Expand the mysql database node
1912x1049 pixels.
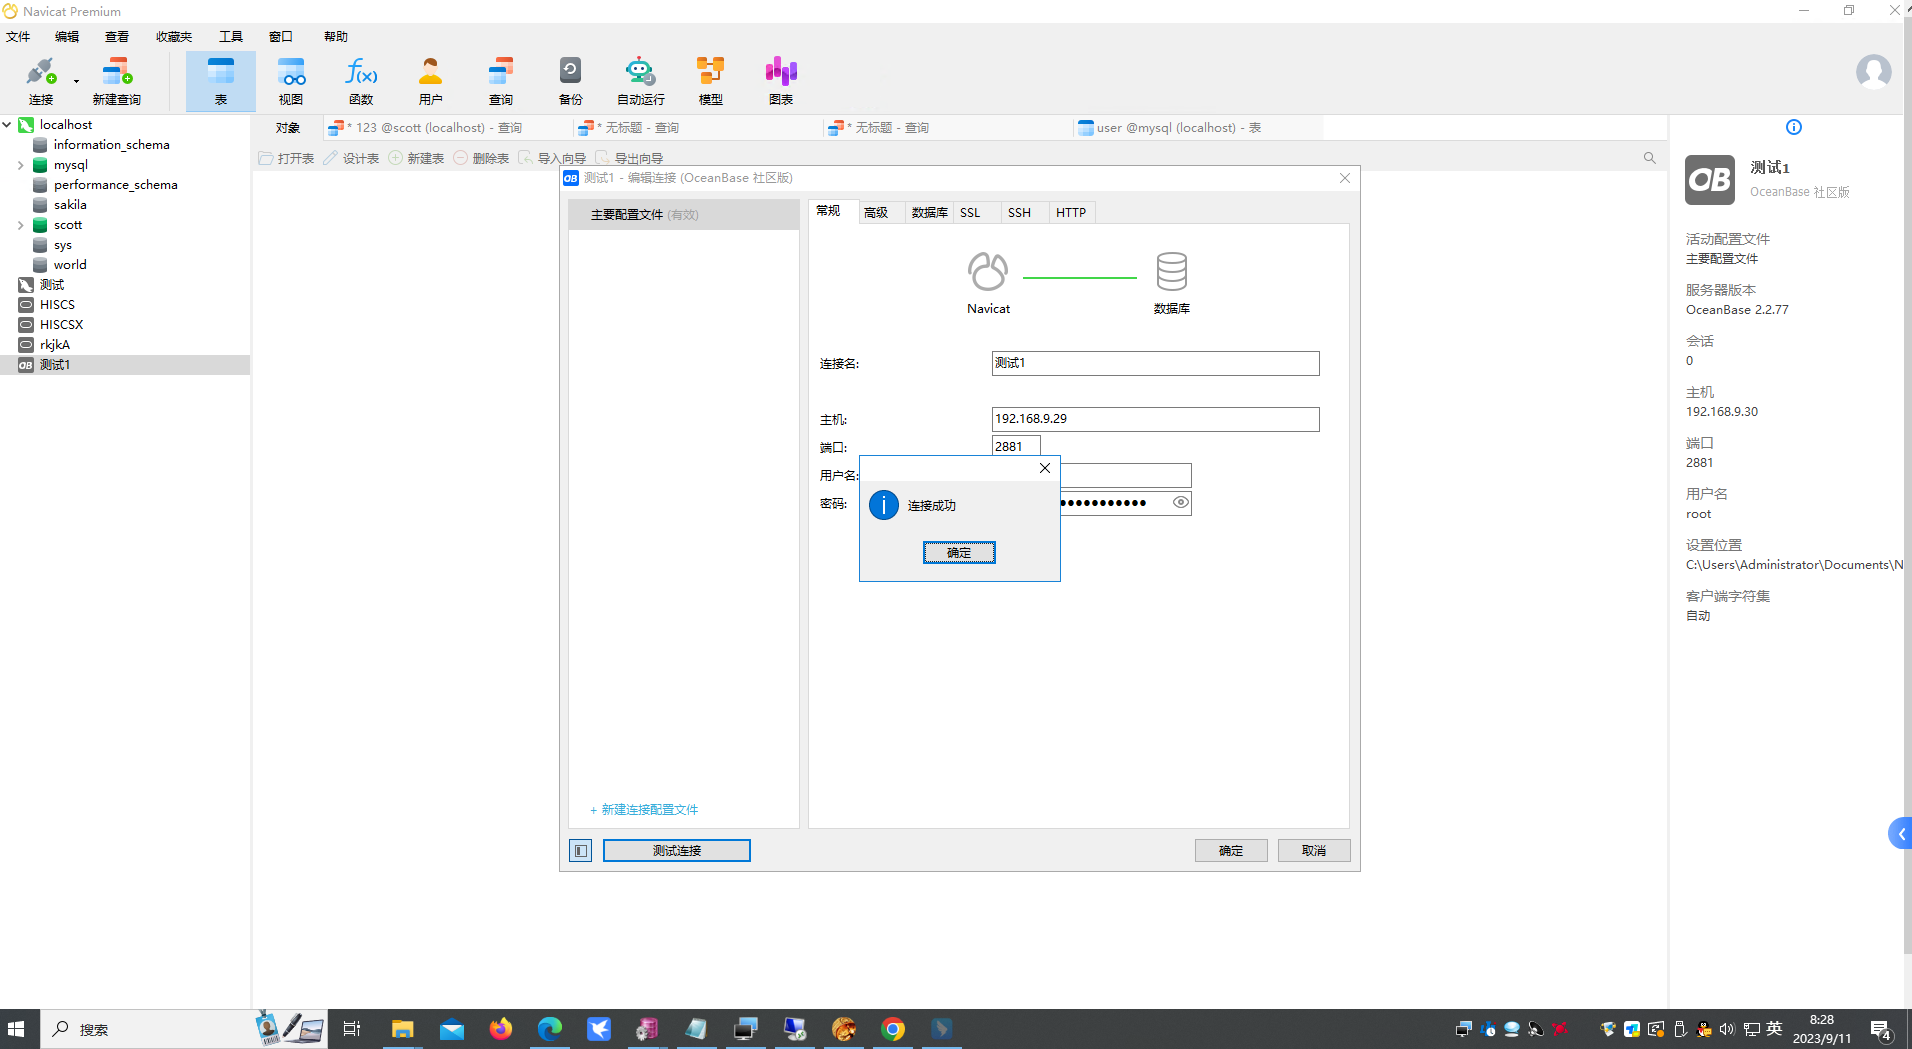21,165
